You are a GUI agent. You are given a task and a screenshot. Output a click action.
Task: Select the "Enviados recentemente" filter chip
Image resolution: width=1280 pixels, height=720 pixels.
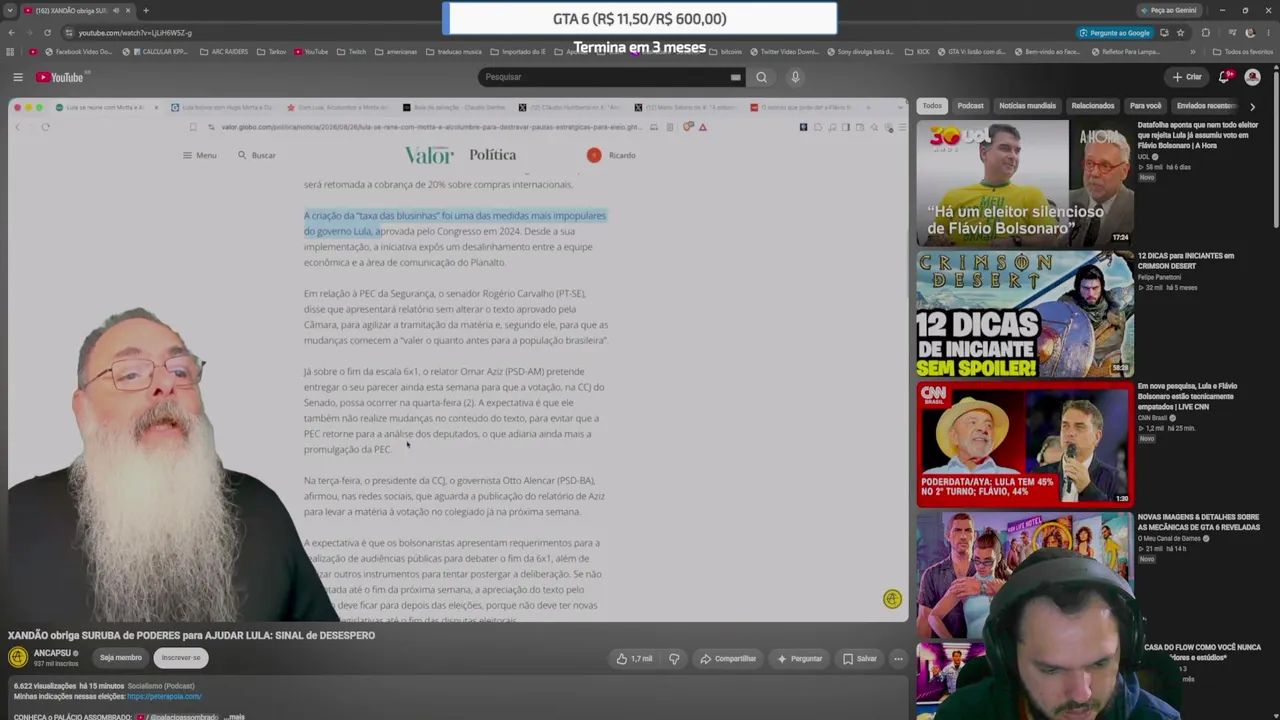1206,106
